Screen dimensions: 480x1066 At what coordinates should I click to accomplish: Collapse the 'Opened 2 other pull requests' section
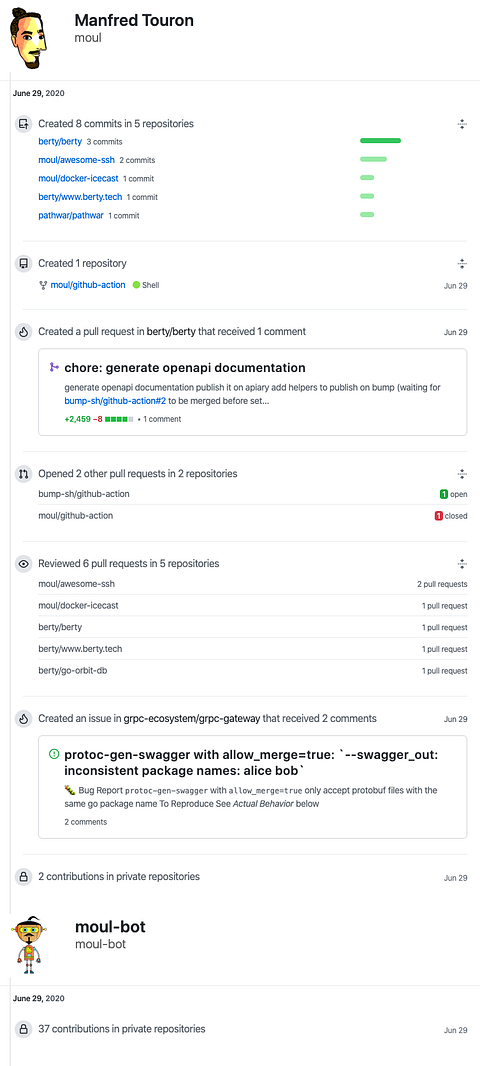(462, 474)
